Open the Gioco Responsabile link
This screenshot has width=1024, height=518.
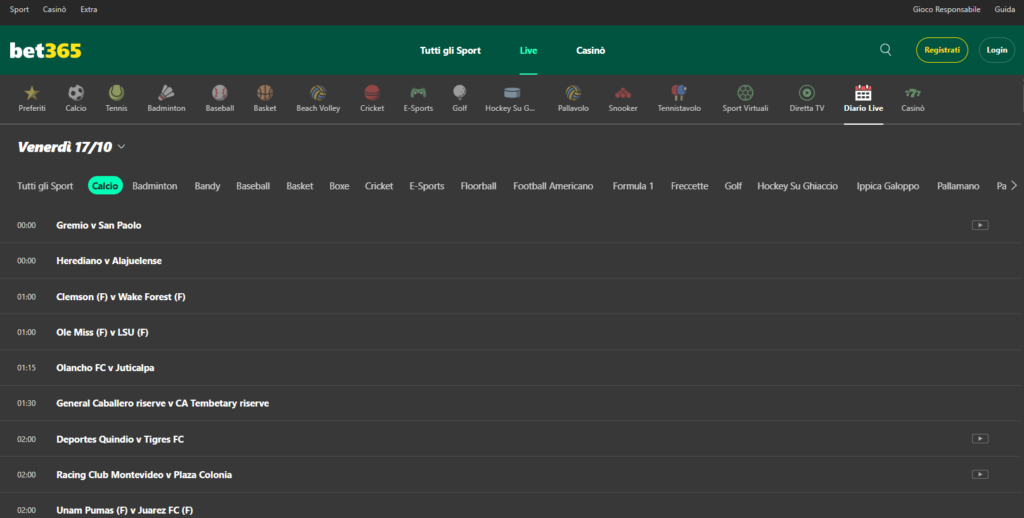(x=946, y=9)
